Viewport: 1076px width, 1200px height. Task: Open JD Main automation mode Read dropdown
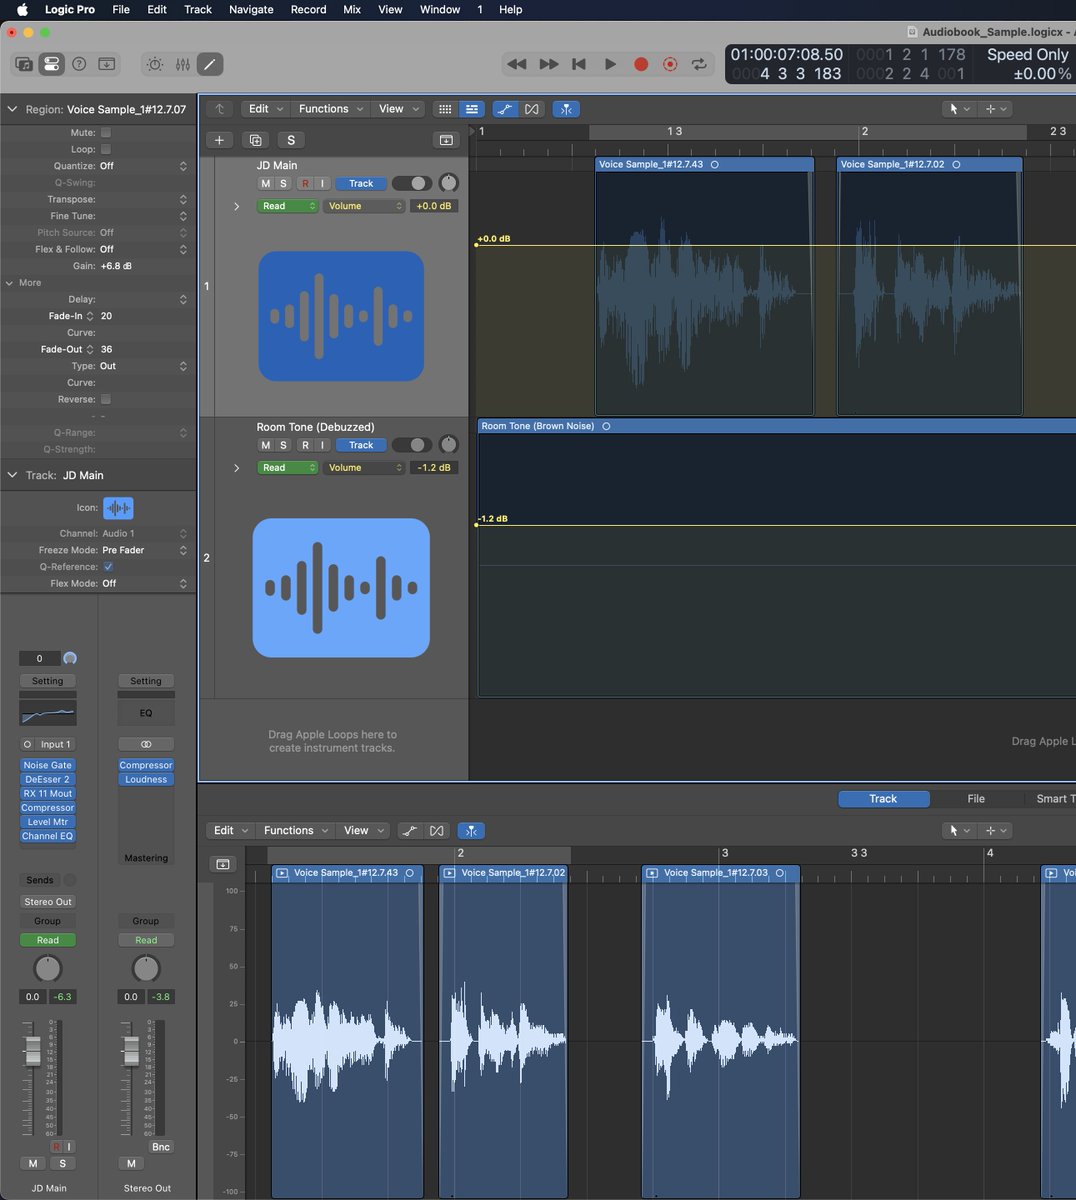click(288, 206)
